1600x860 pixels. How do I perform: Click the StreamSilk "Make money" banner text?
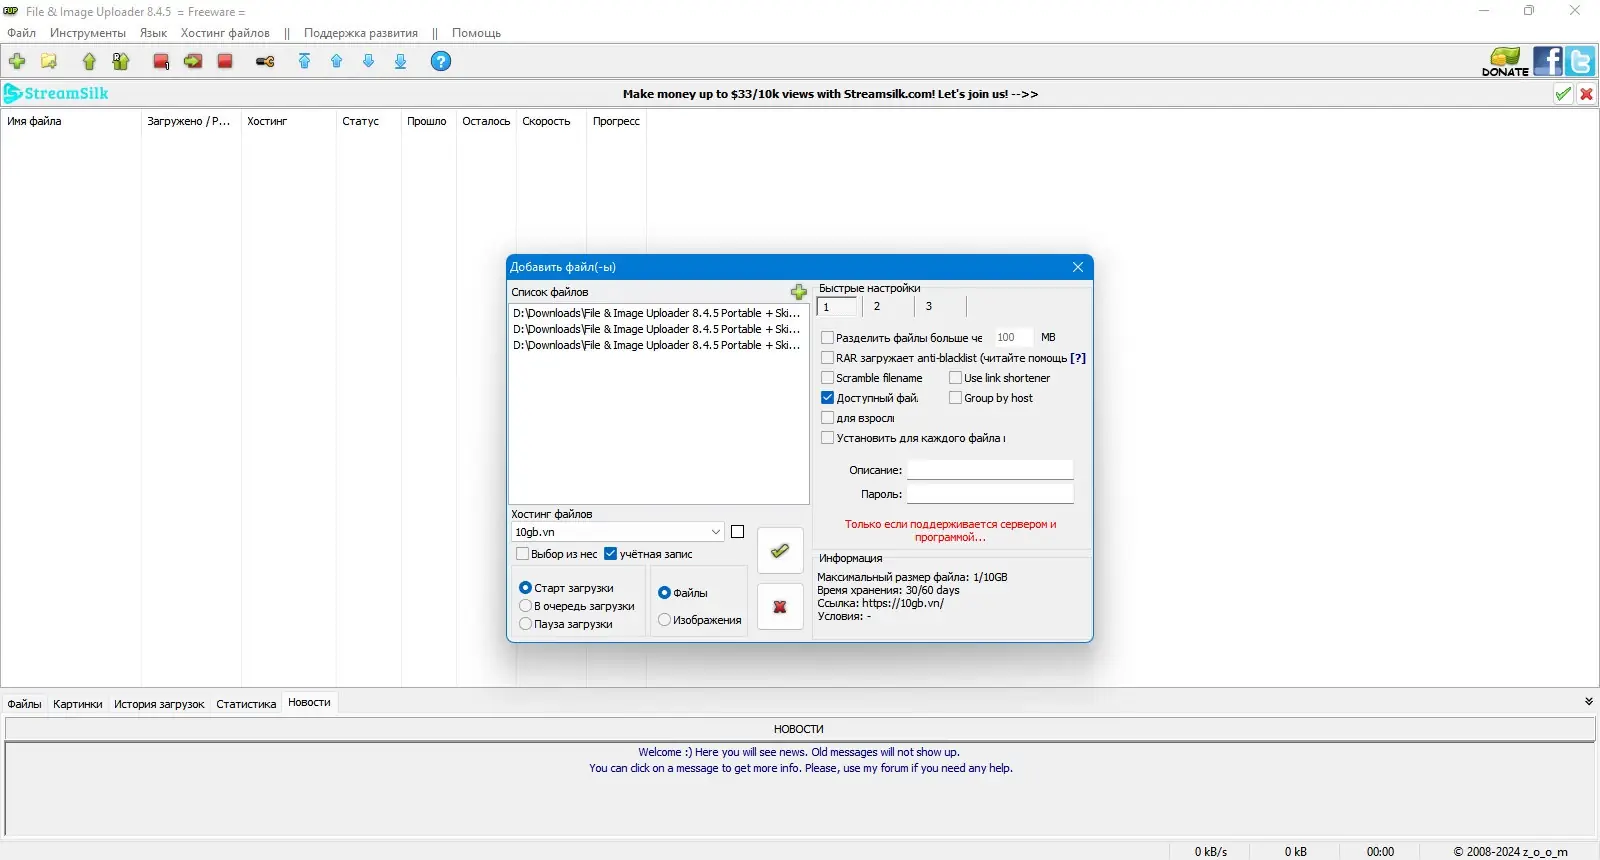[x=830, y=94]
